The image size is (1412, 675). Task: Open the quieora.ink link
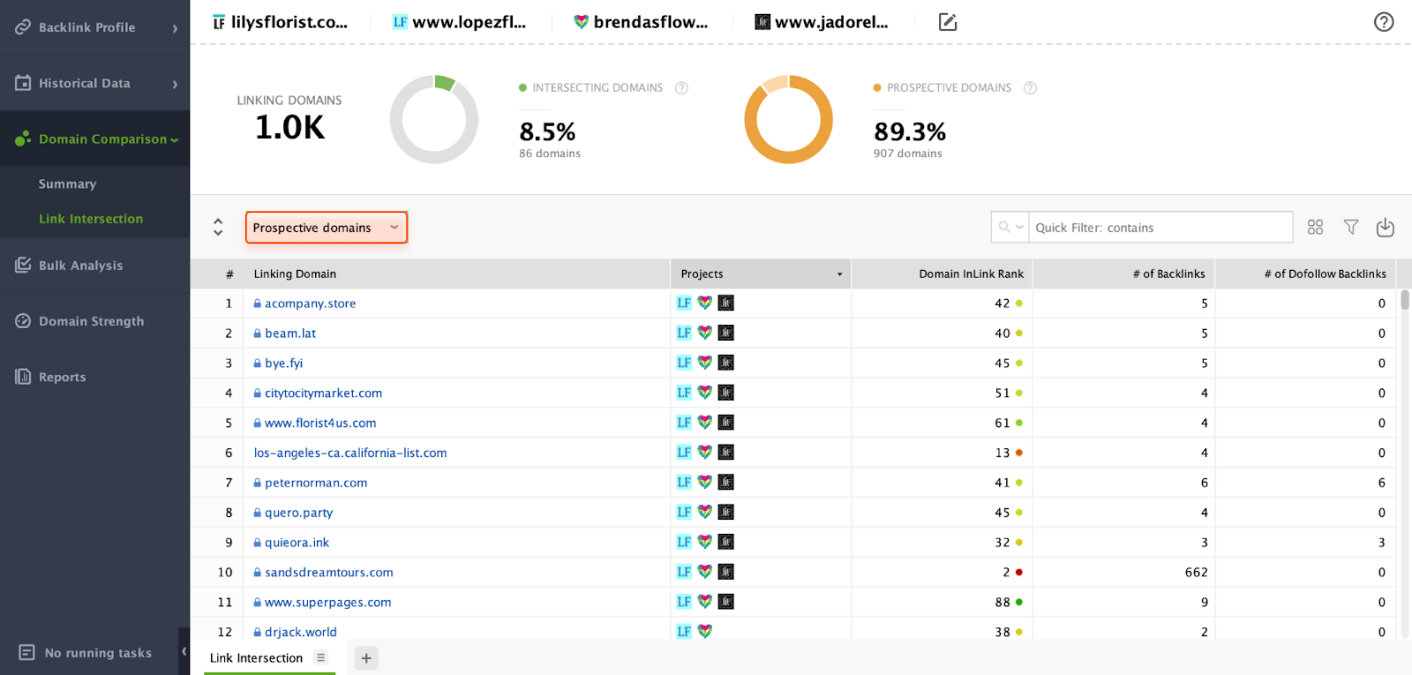(x=297, y=543)
